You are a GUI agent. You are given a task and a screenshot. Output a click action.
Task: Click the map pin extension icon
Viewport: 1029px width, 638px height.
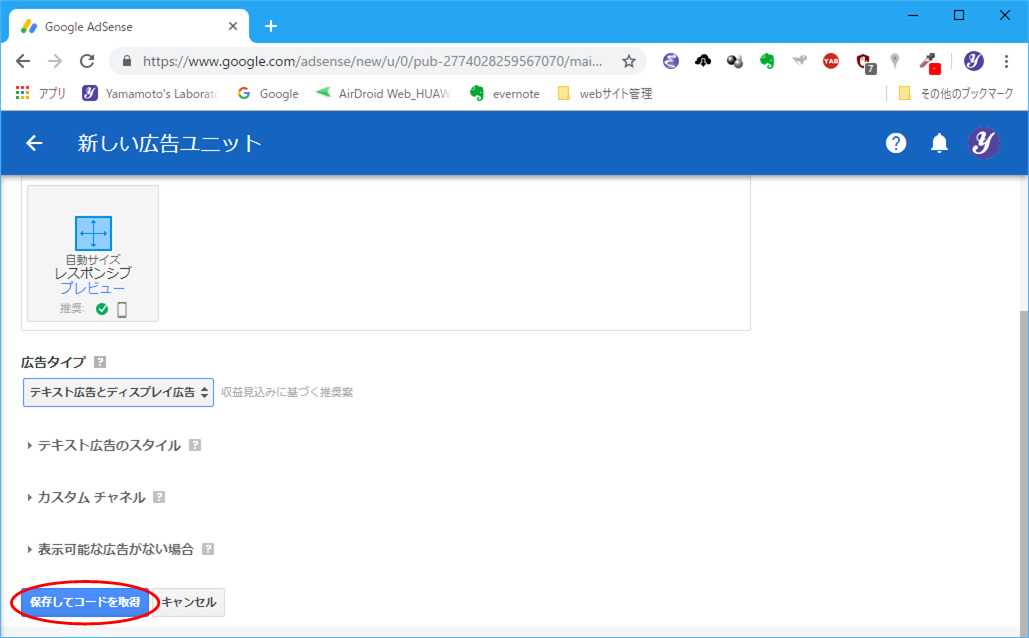[x=894, y=61]
